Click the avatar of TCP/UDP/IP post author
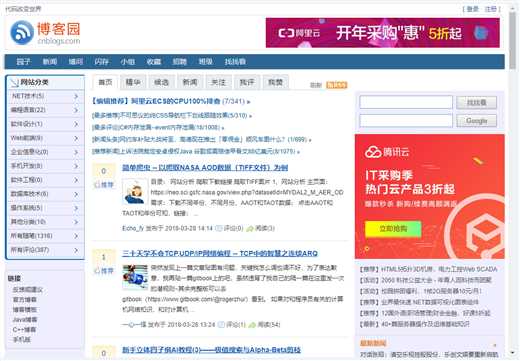Screen dimensions: 520x361 [135, 276]
